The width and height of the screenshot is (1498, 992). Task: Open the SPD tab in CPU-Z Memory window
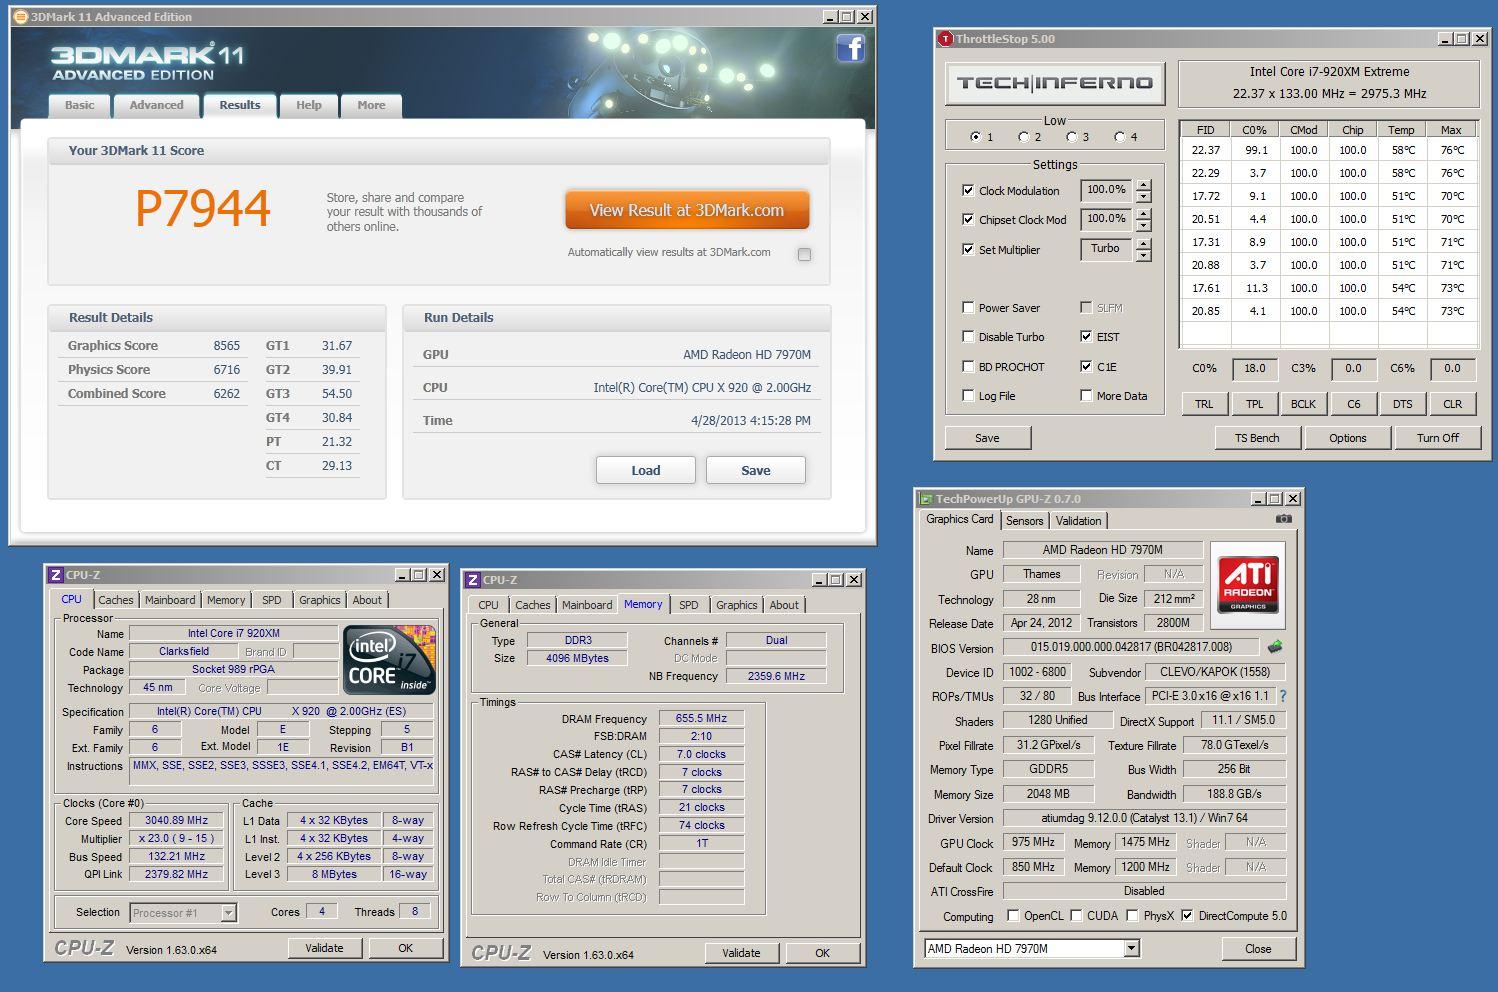689,605
